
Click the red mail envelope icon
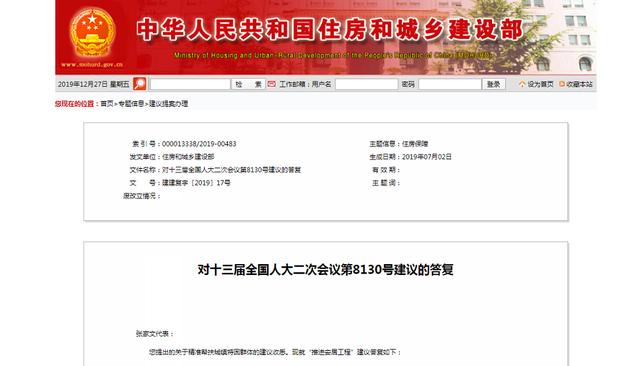pyautogui.click(x=271, y=84)
